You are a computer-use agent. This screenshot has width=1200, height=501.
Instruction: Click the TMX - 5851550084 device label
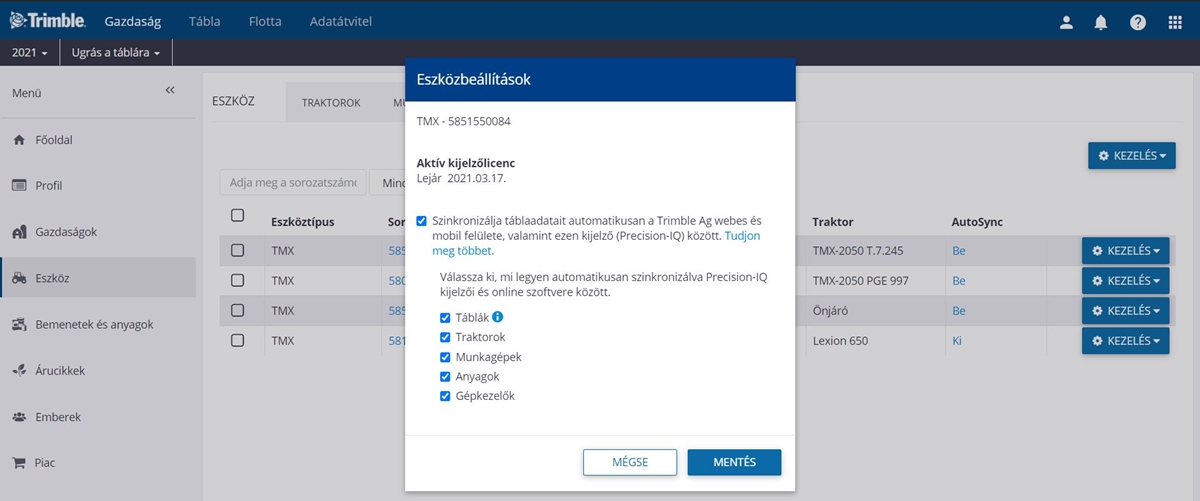click(x=463, y=122)
